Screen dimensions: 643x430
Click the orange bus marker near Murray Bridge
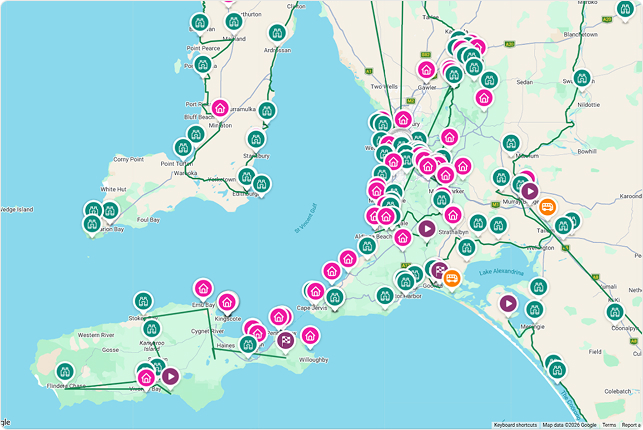[547, 207]
